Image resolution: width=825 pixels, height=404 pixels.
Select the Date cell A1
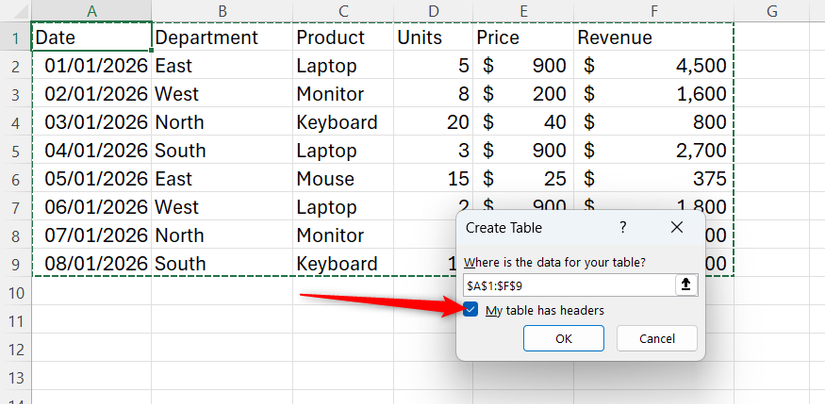tap(91, 38)
